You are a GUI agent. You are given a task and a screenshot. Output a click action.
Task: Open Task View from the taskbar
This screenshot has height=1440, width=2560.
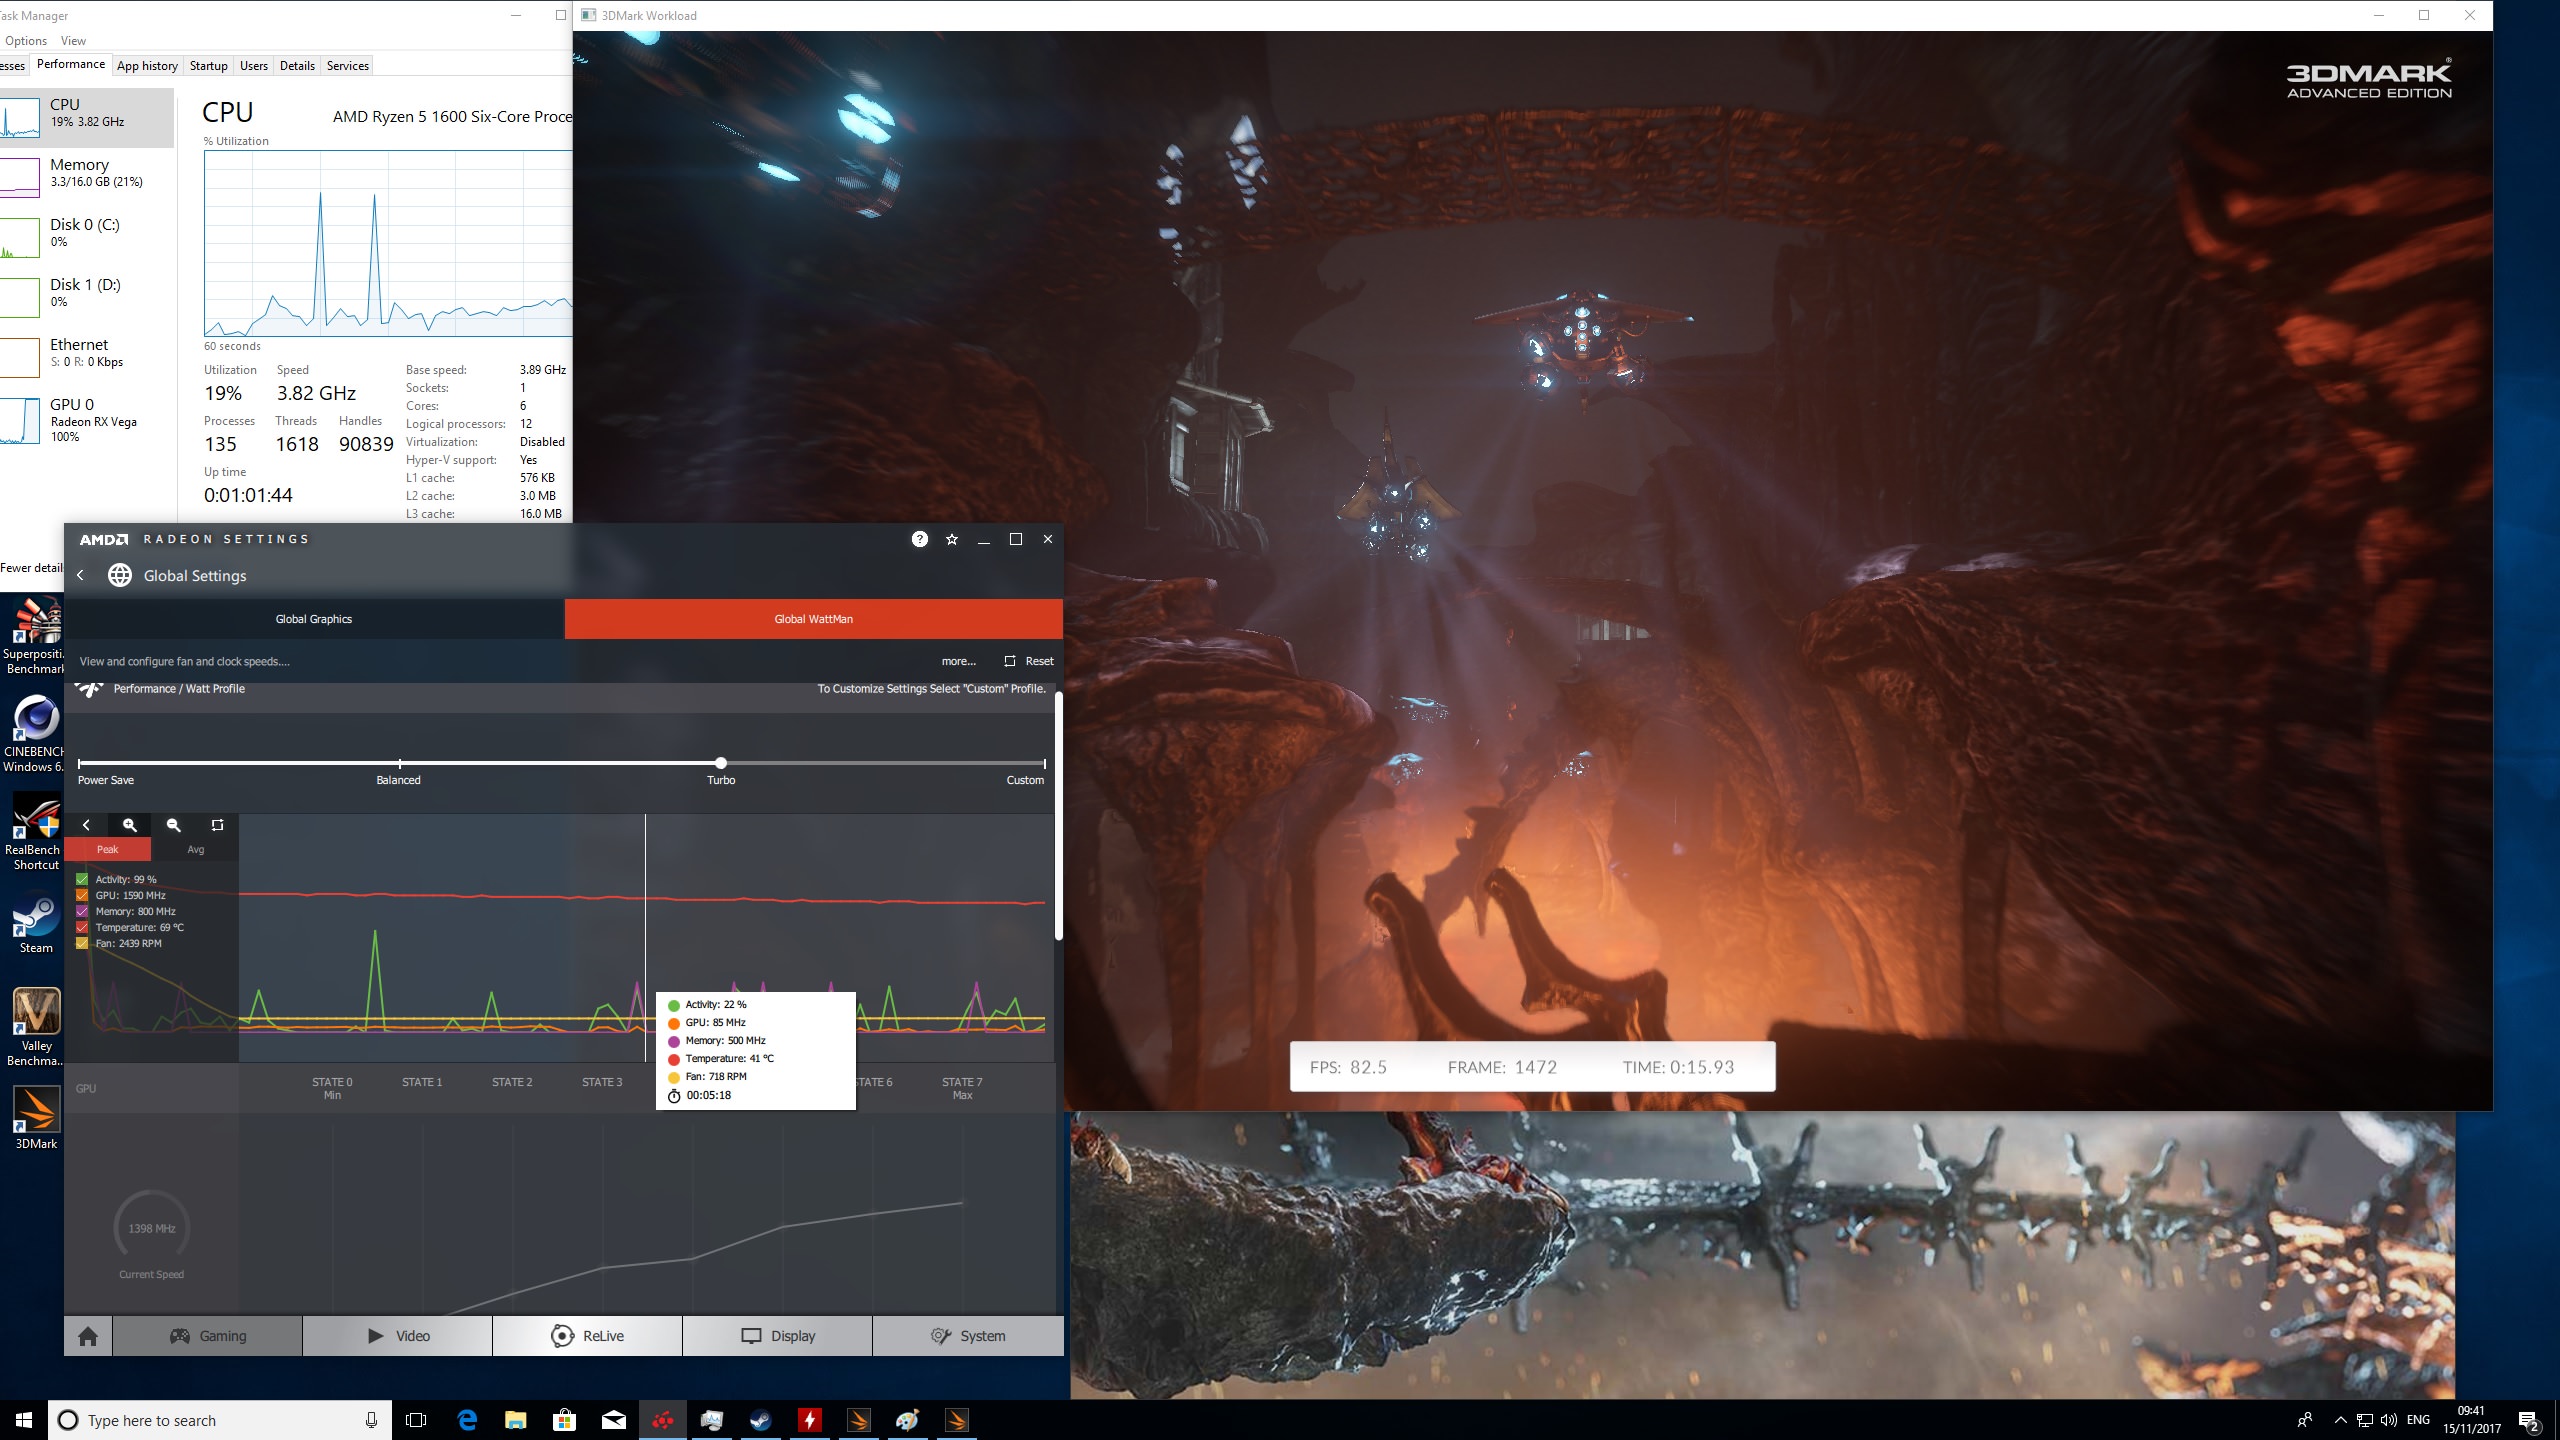coord(416,1420)
